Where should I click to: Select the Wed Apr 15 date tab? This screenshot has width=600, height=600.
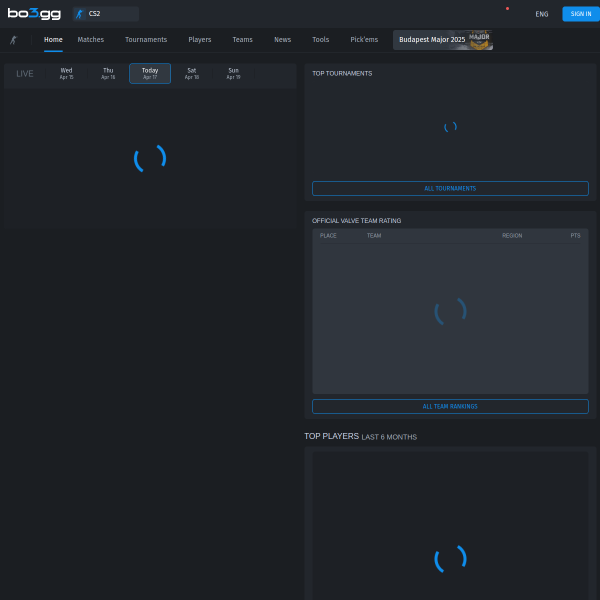pyautogui.click(x=66, y=73)
